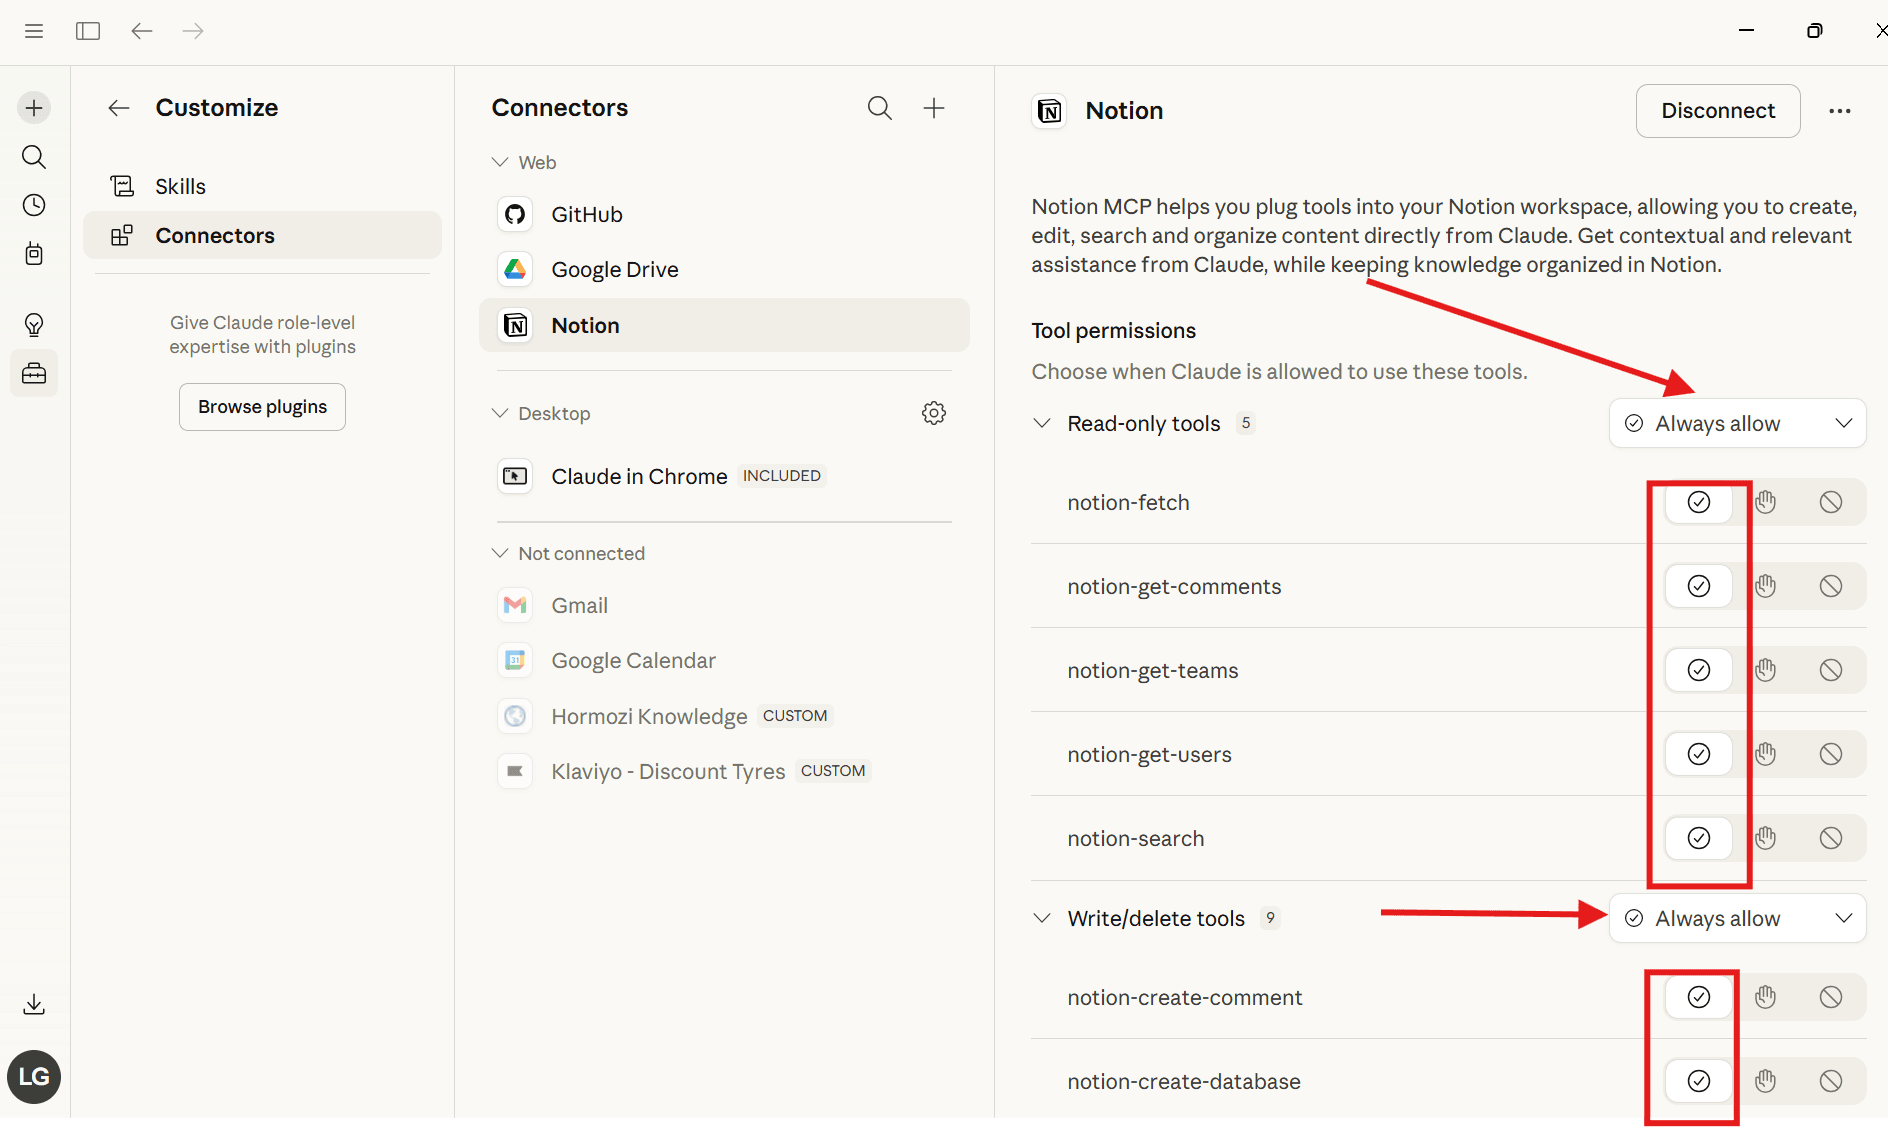Block the notion-search tool
The image size is (1888, 1127).
tap(1831, 839)
